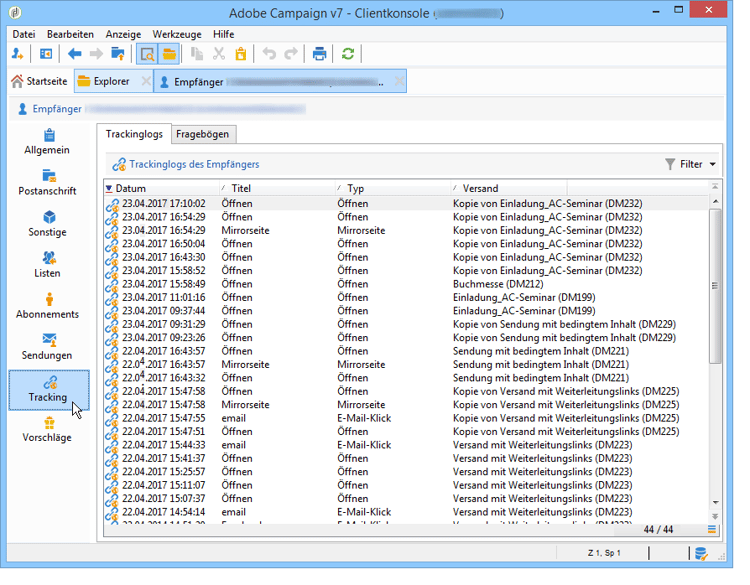Open the Abonnements section
Image resolution: width=750 pixels, height=585 pixels.
point(47,307)
